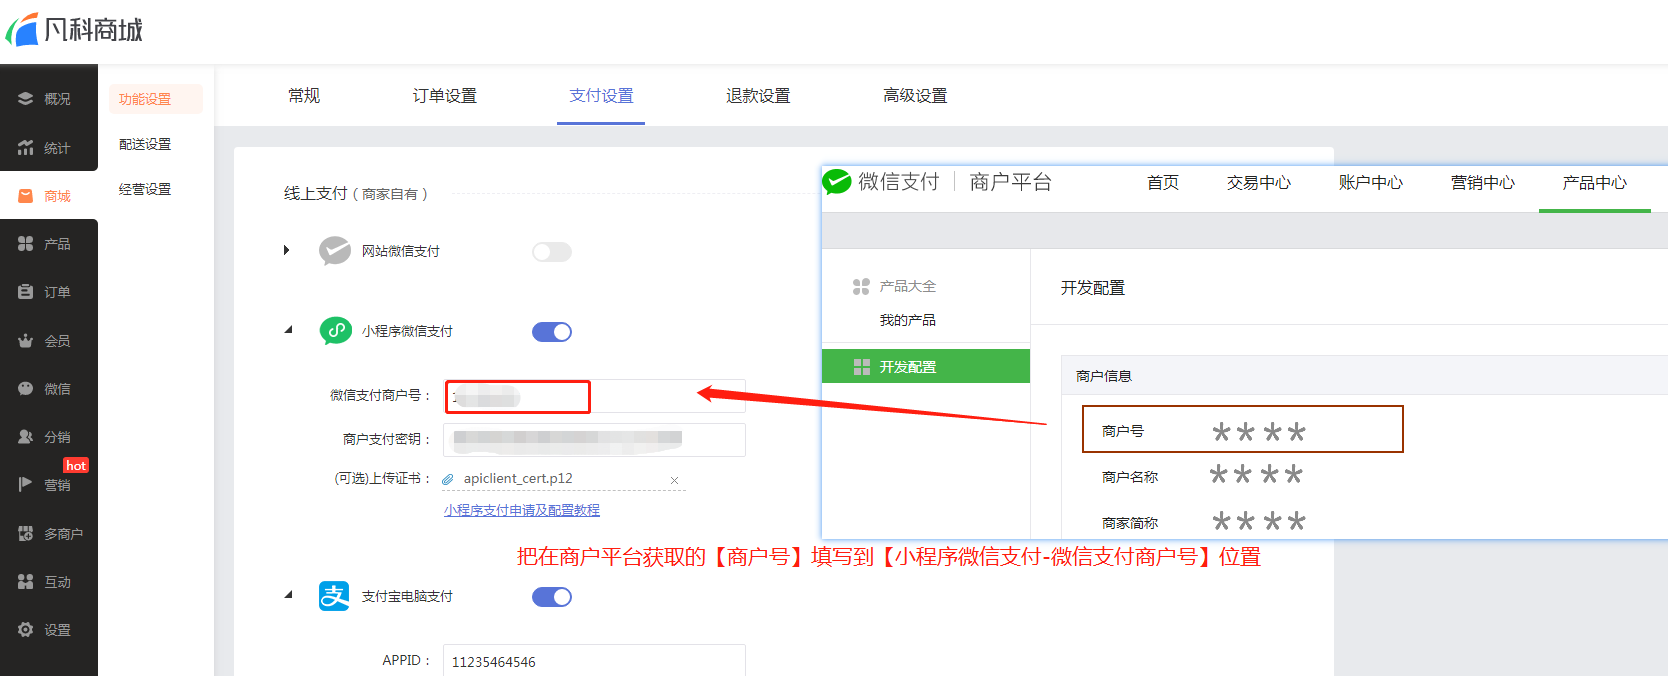The width and height of the screenshot is (1668, 676).
Task: Select 商城 mall icon in sidebar
Action: pos(26,196)
